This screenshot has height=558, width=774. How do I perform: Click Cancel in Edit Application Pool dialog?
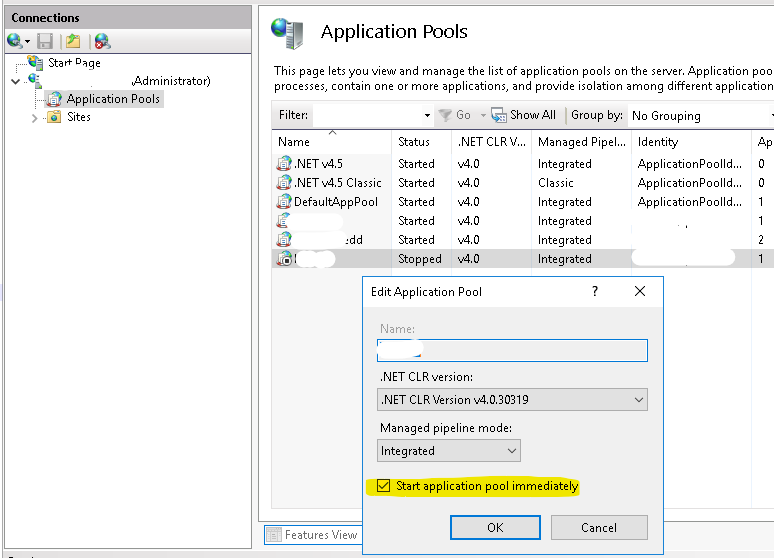coord(599,527)
